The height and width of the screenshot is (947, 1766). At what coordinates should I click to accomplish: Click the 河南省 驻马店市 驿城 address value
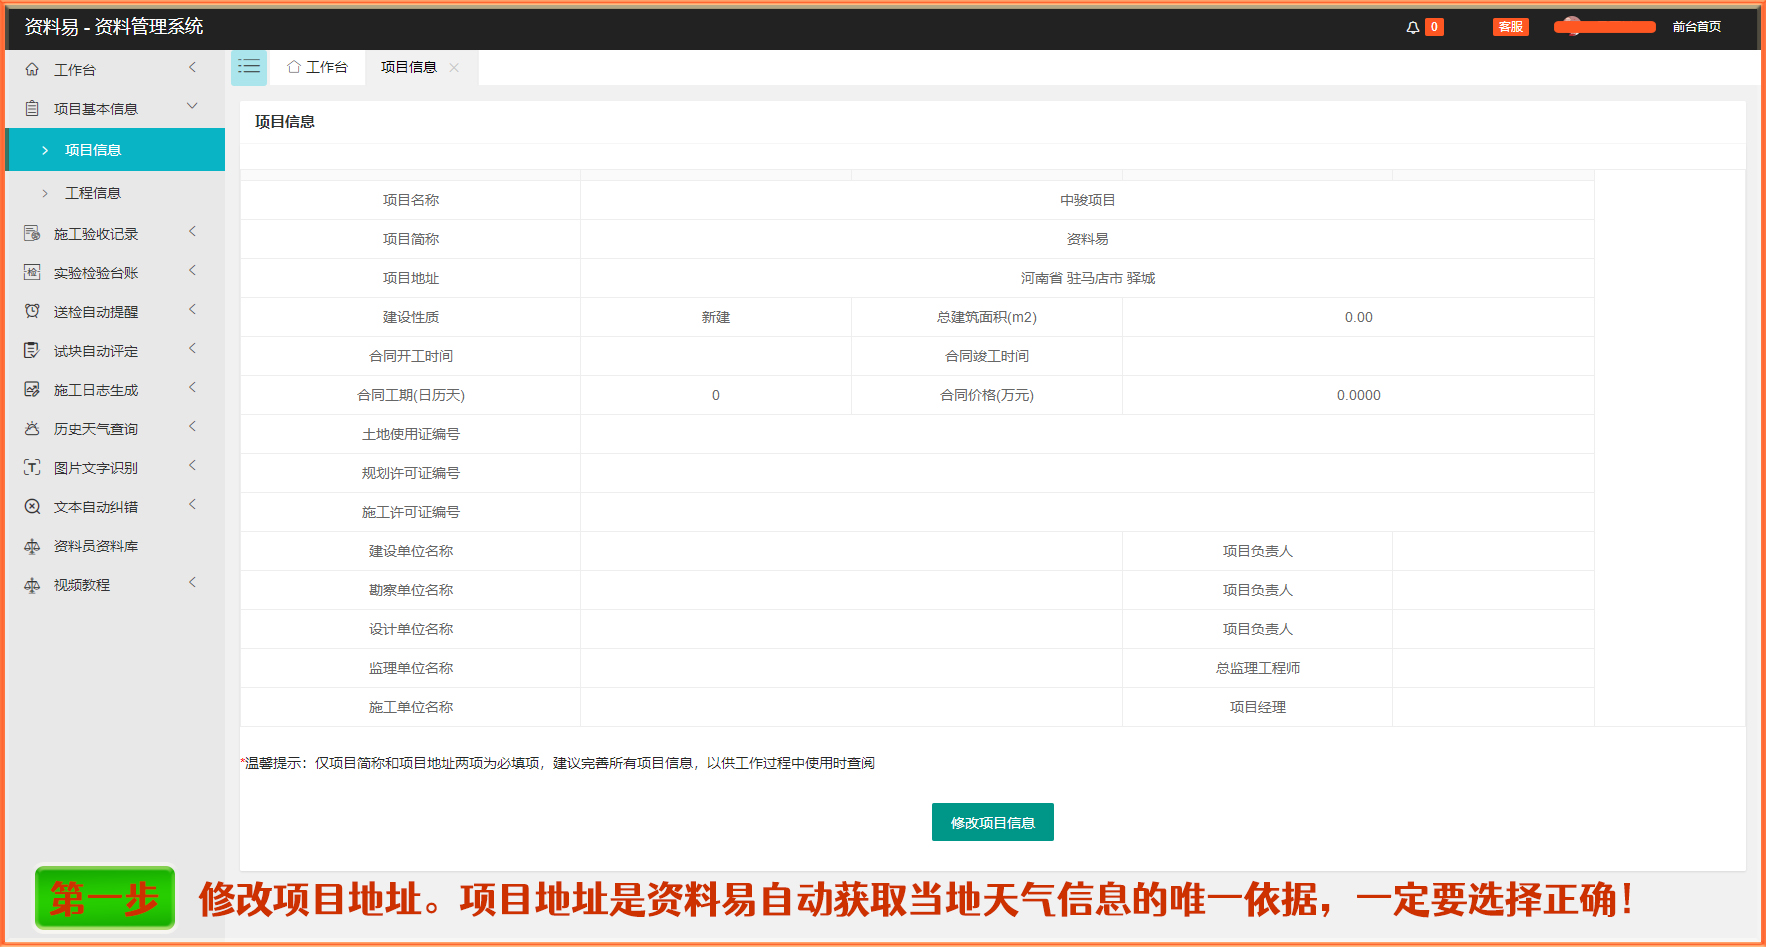[x=1088, y=278]
